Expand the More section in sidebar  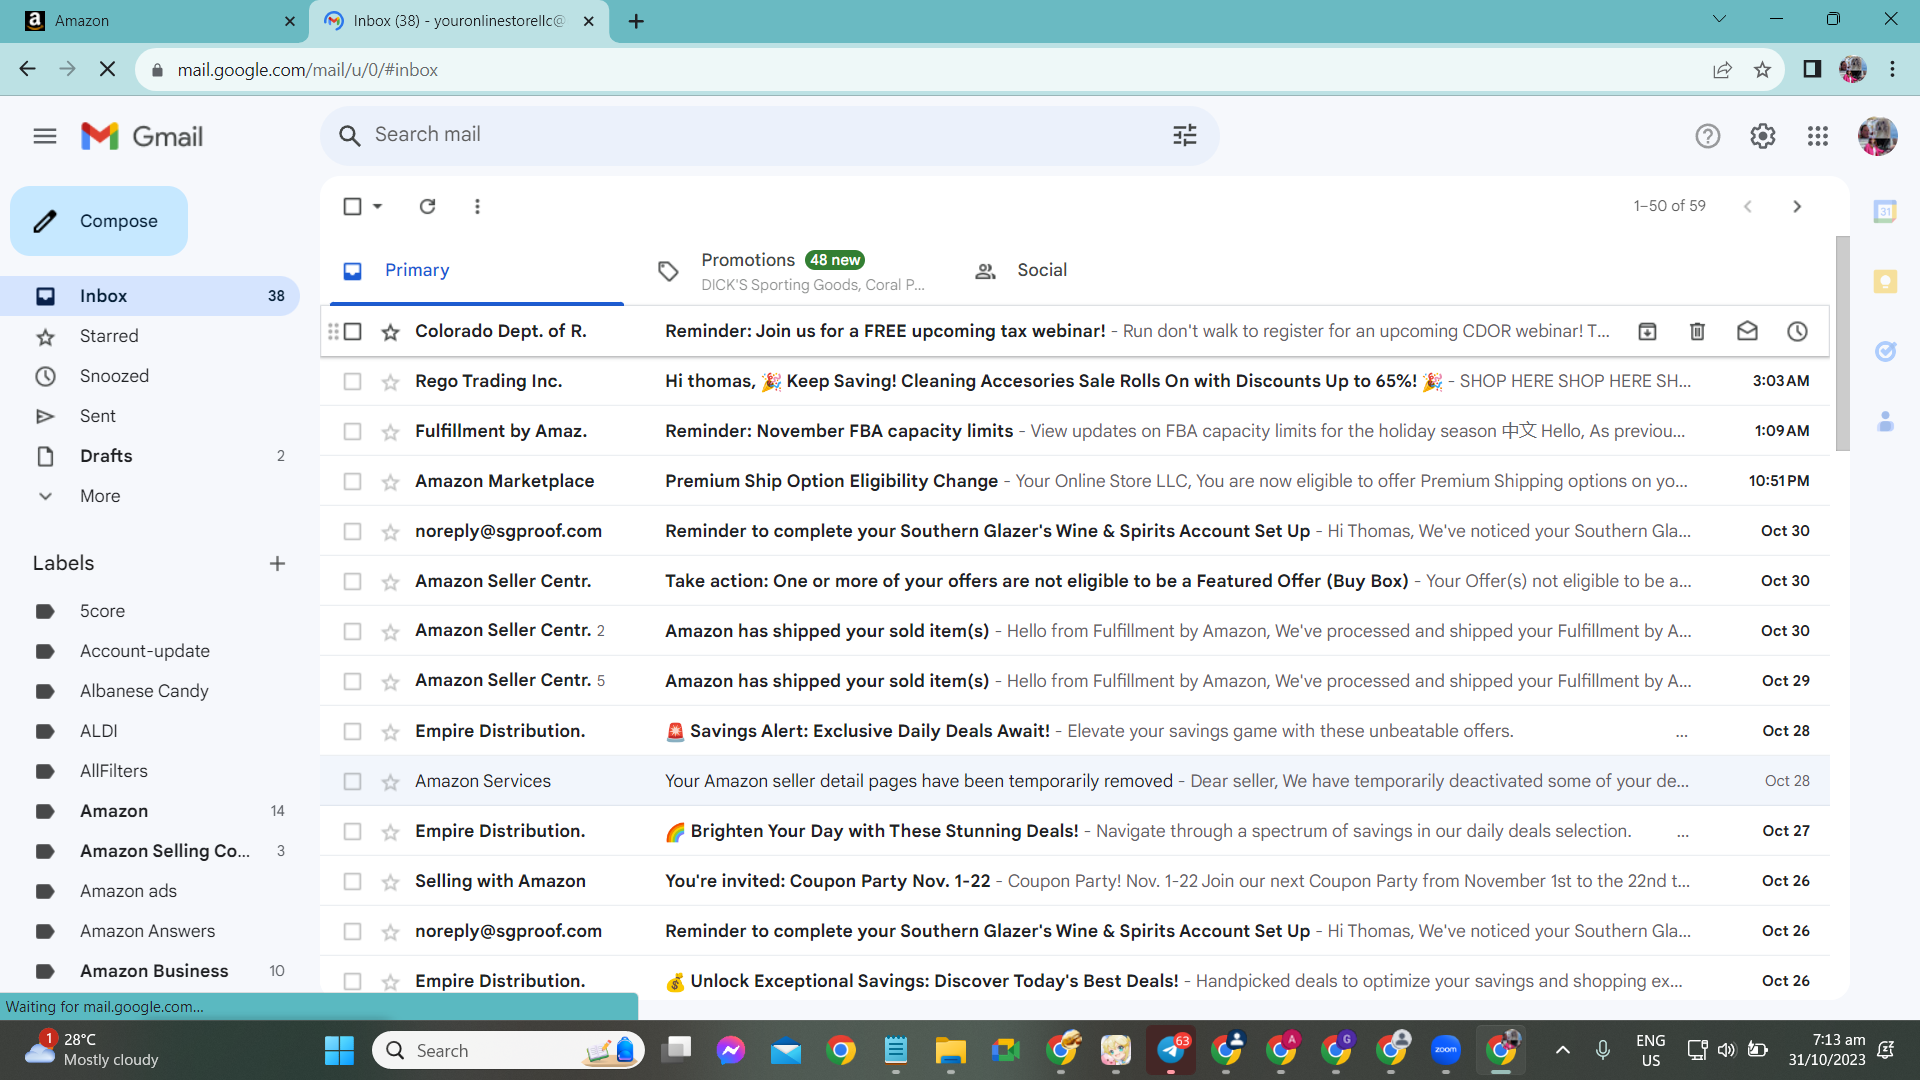[x=100, y=496]
